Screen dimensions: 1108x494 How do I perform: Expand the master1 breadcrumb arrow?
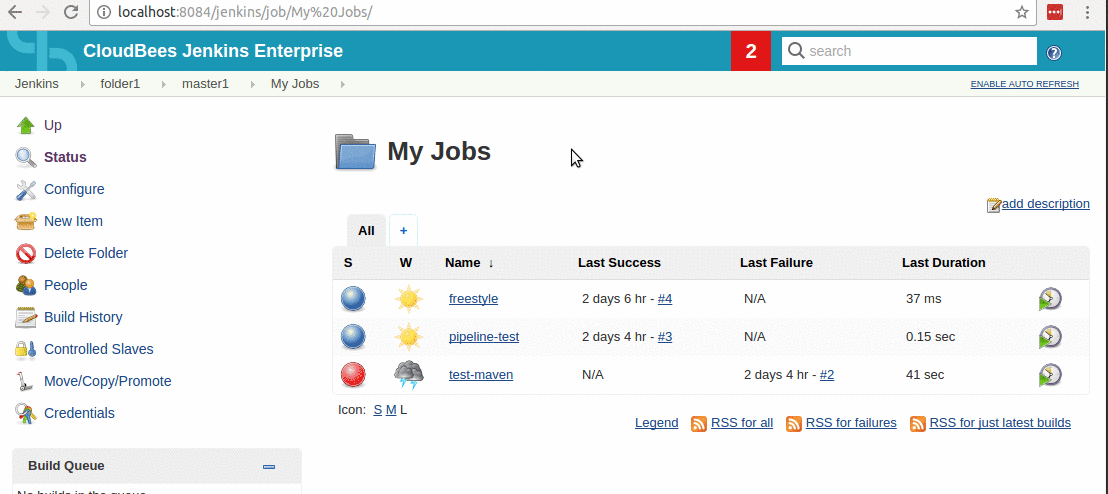tap(252, 84)
